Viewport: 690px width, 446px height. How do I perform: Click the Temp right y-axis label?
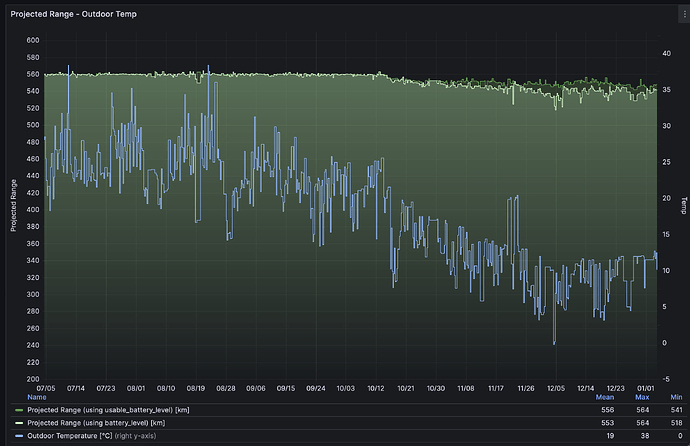pos(684,205)
